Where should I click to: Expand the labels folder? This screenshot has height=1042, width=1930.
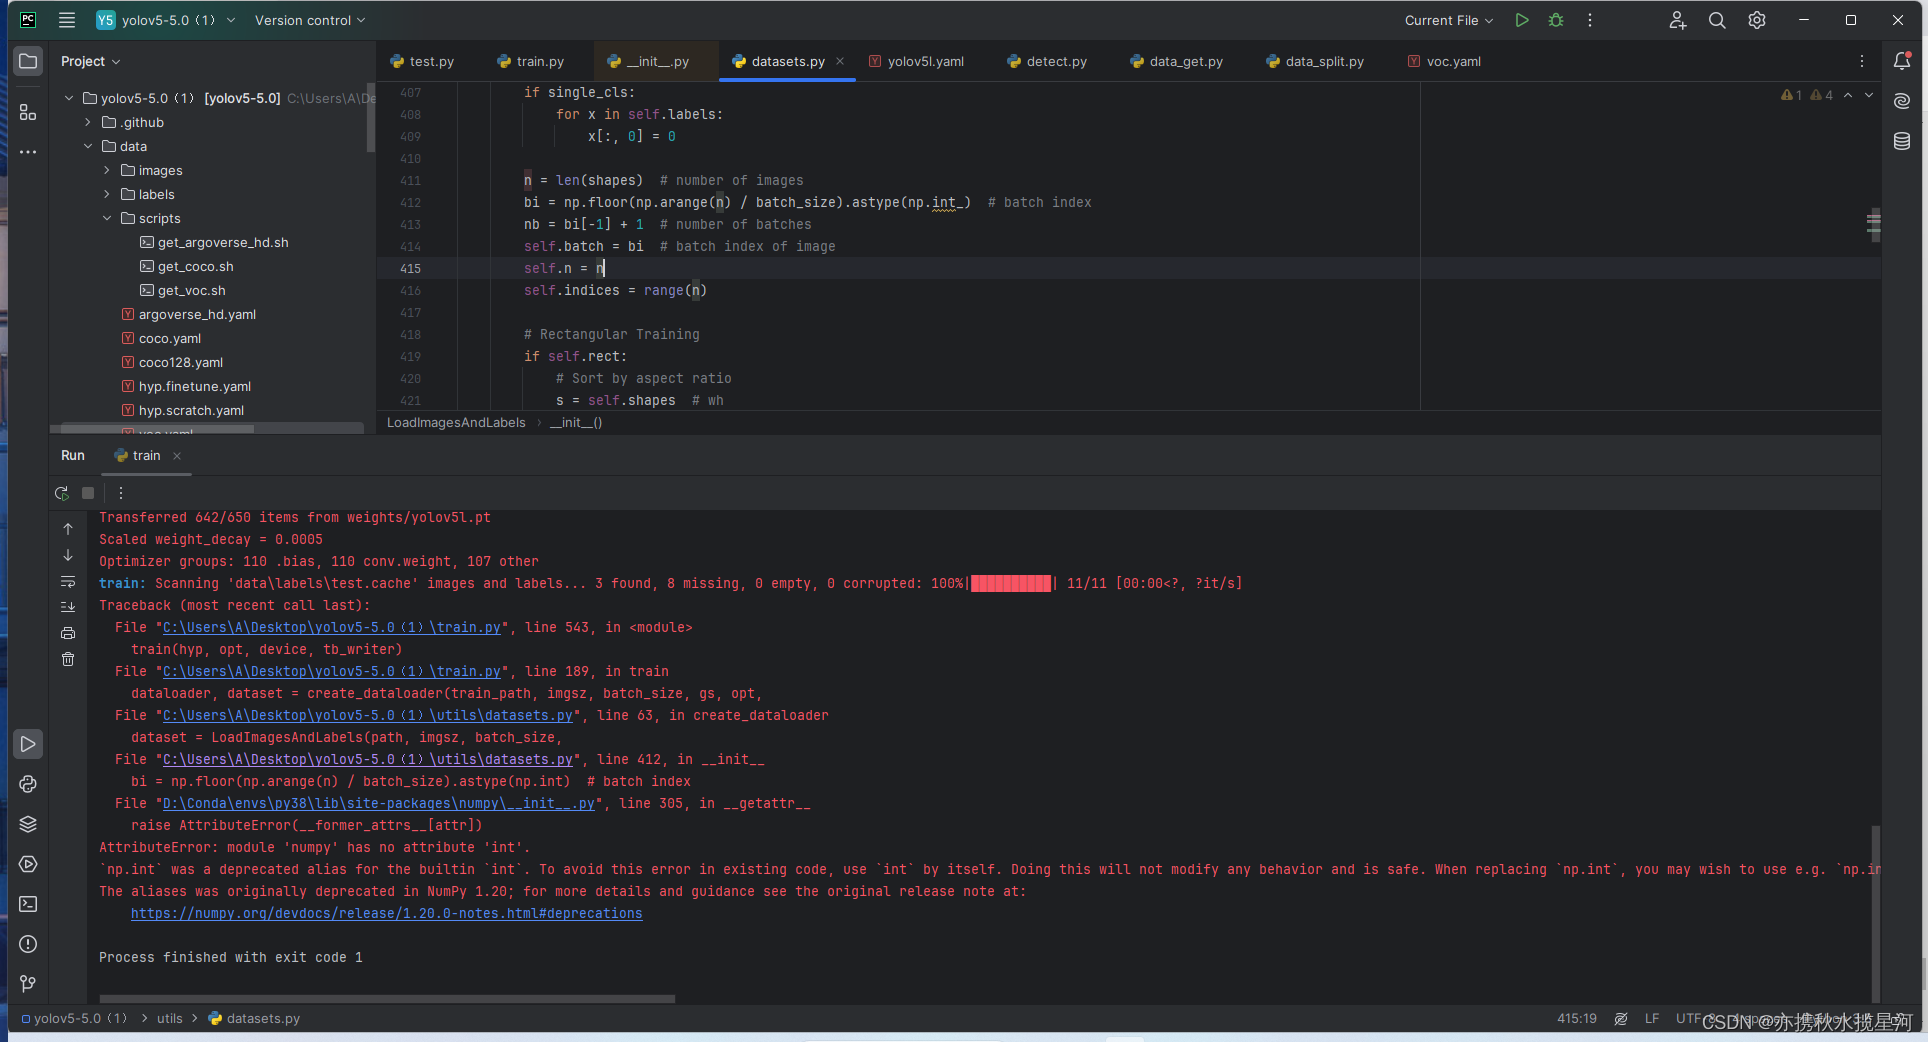[107, 194]
